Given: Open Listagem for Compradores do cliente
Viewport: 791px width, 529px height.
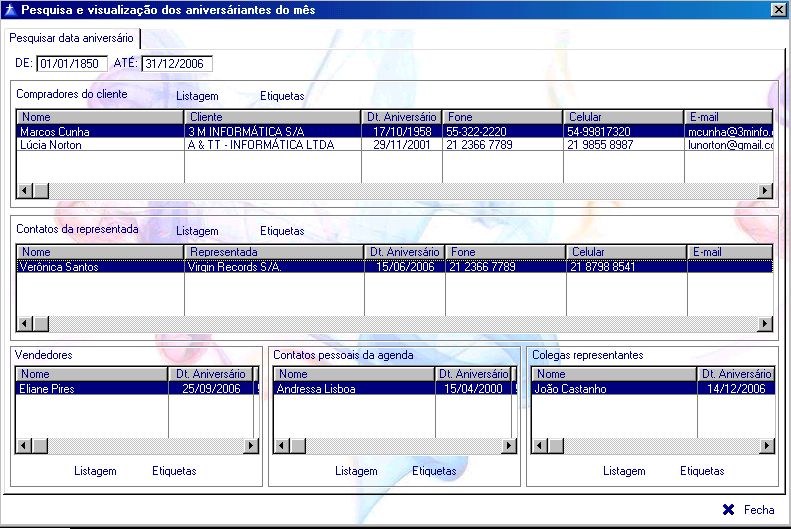Looking at the screenshot, I should 197,96.
